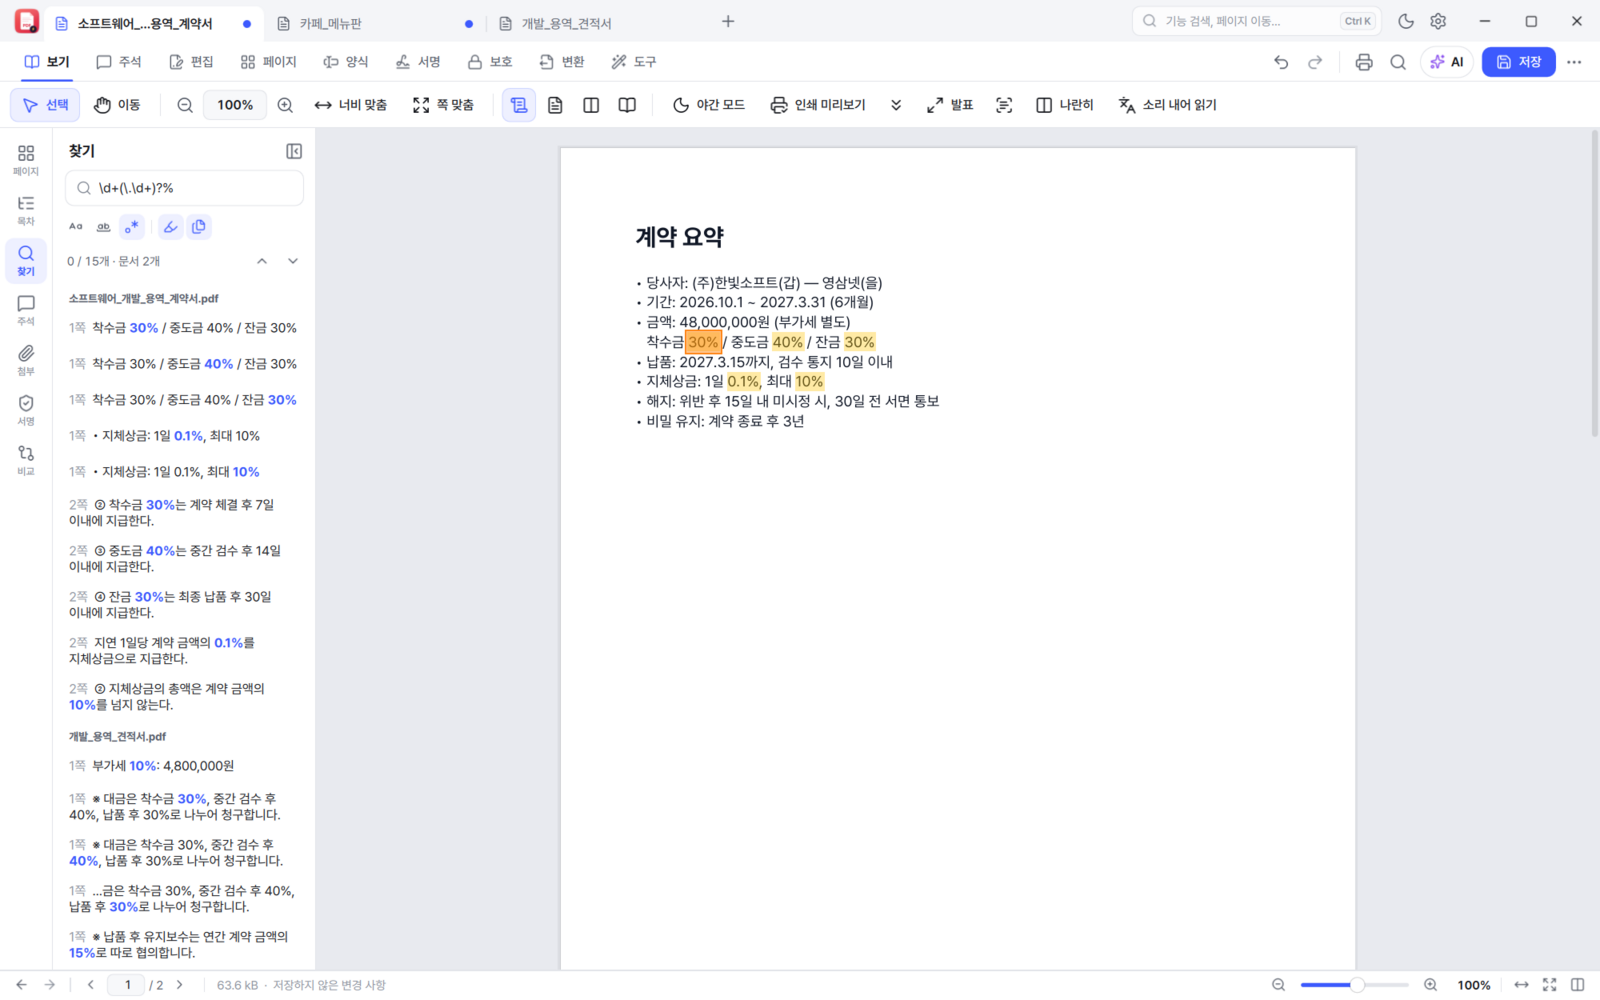Screen dimensions: 1600x1000
Task: Go to next search result arrow
Action: 293,261
